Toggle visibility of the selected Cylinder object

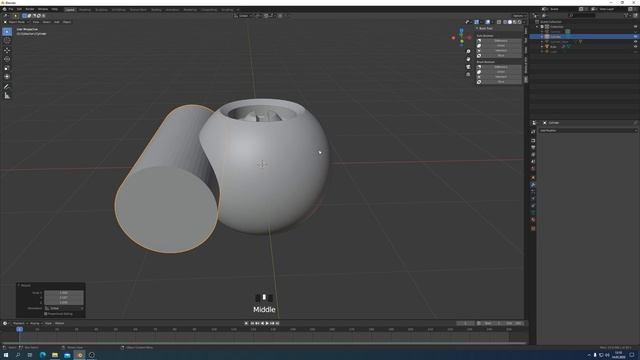point(635,36)
